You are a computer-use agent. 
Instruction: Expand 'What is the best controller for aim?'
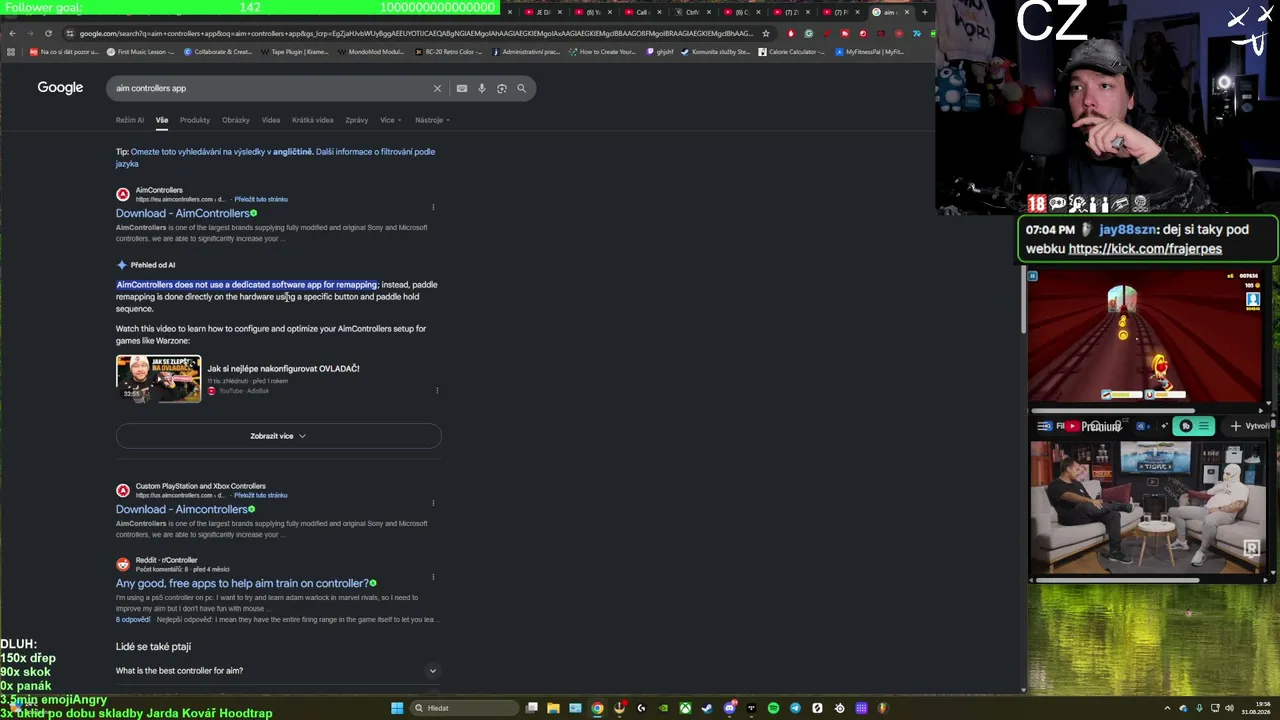278,671
